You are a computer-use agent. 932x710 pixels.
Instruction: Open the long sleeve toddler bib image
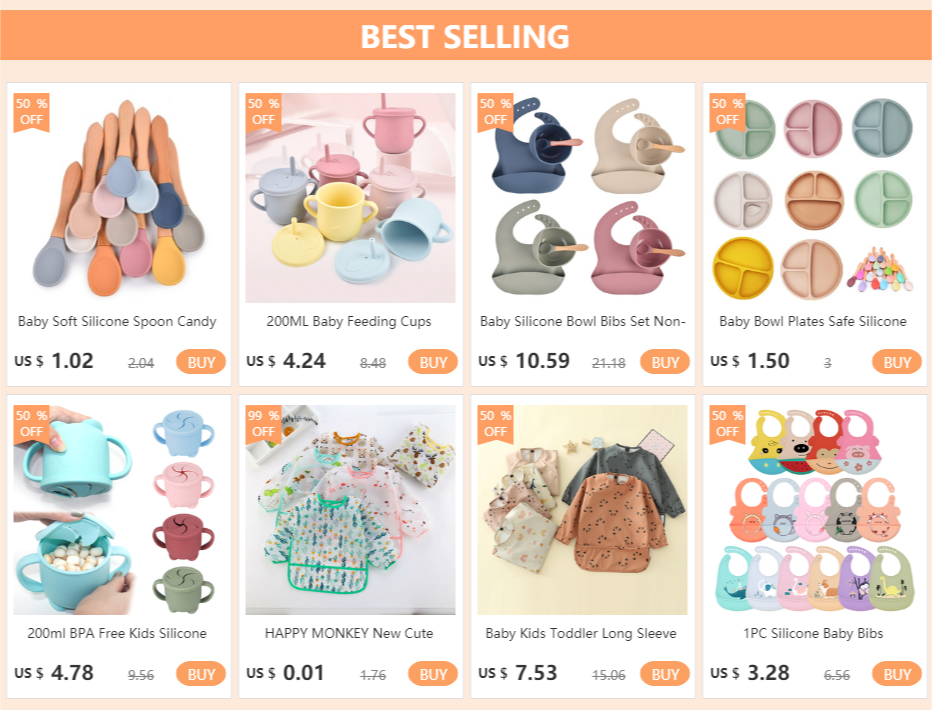coord(582,510)
